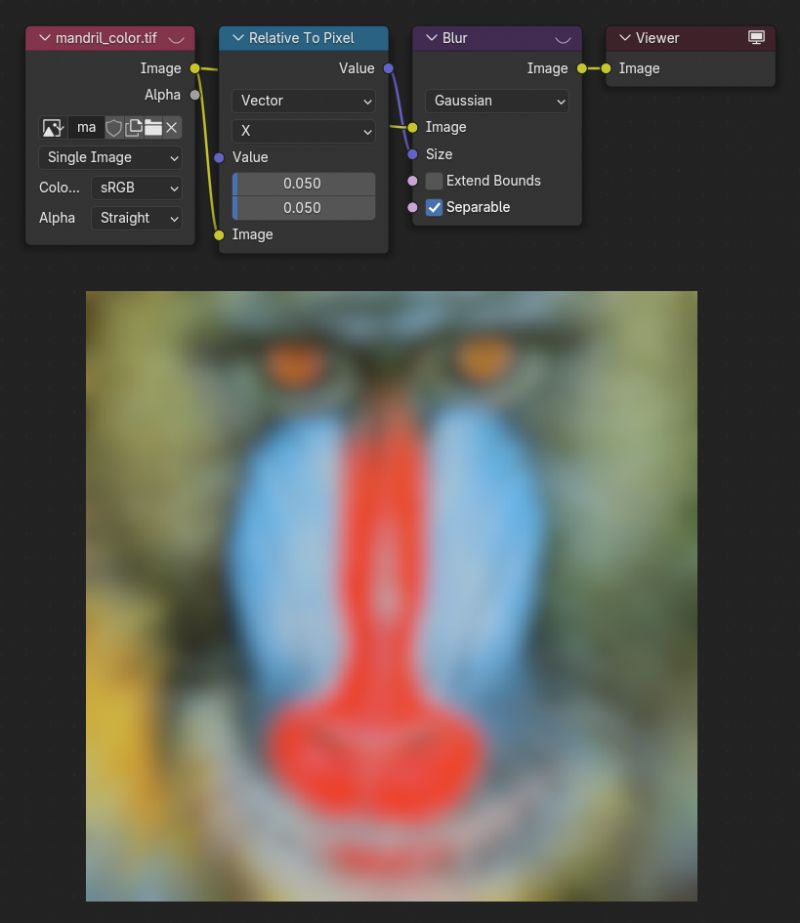The height and width of the screenshot is (923, 800).
Task: Open the Vector mode dropdown on Relative To Pixel
Action: (x=303, y=101)
